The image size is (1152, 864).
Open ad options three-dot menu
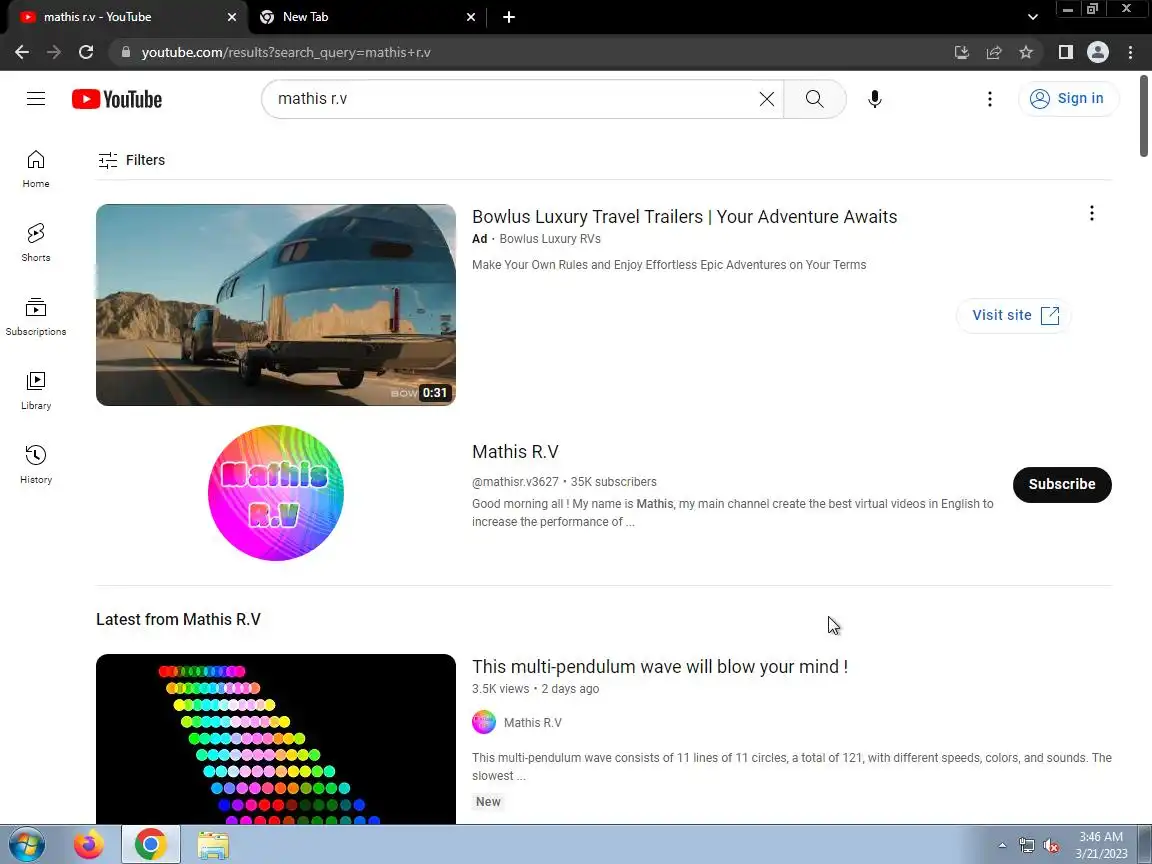point(1092,213)
